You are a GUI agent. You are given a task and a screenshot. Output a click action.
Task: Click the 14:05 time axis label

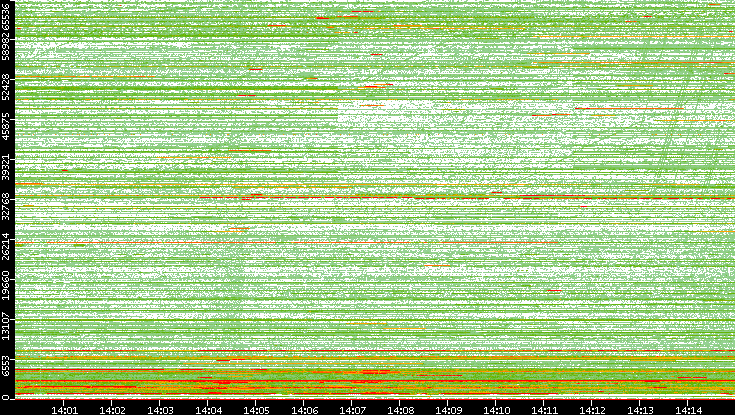(257, 409)
